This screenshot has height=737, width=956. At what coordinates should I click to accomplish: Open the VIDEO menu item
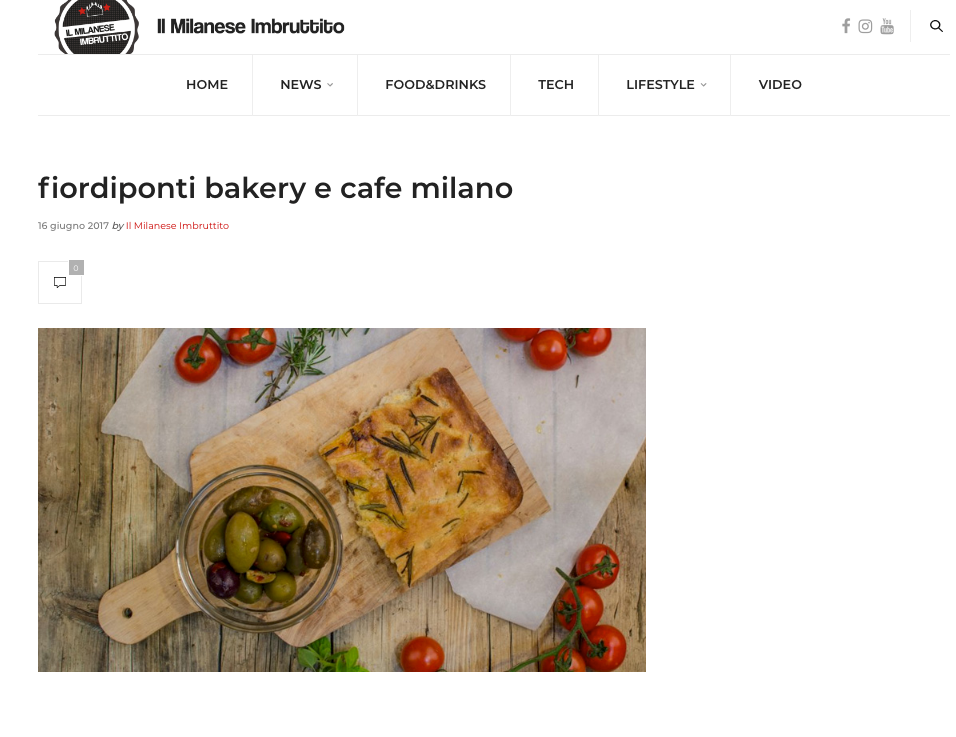(x=780, y=85)
